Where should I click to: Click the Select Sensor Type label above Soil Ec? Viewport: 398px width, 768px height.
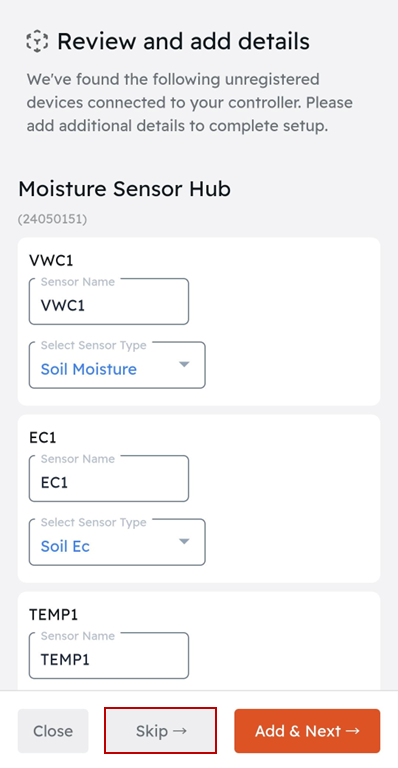click(x=94, y=522)
